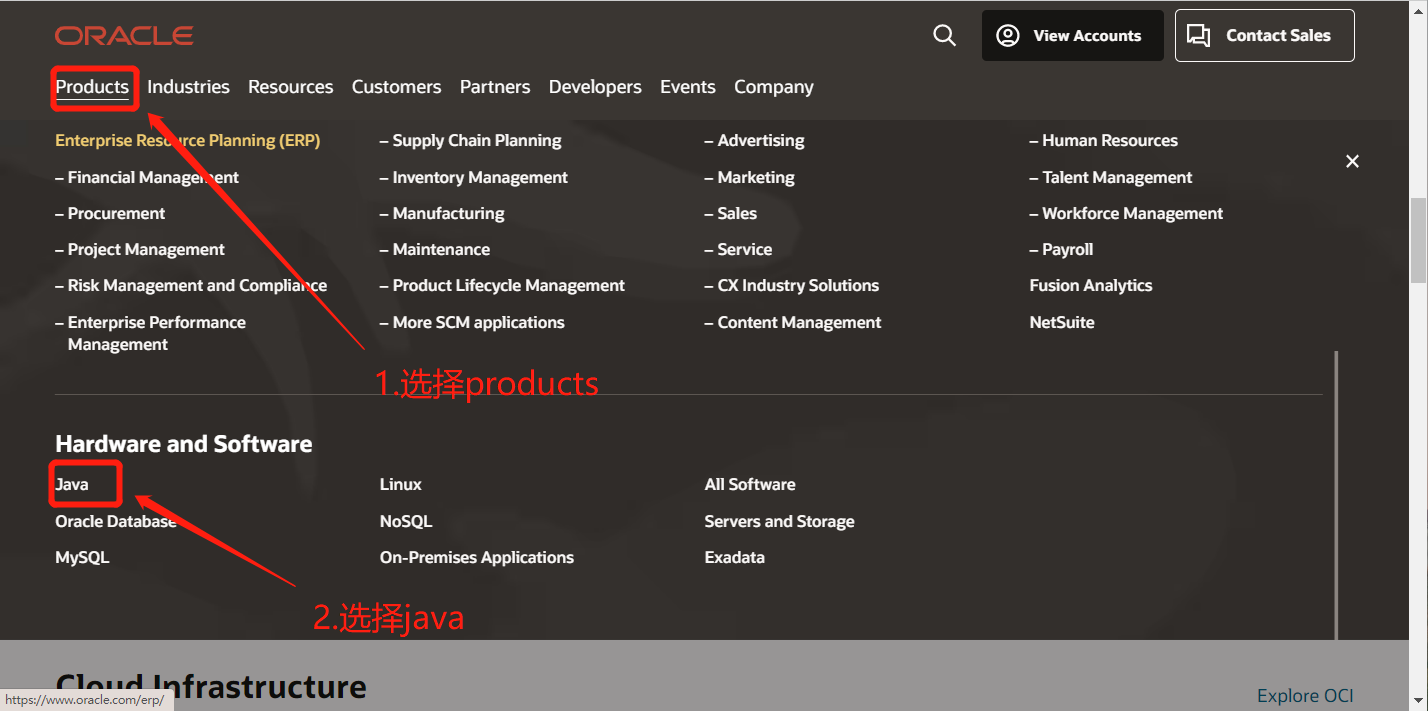The width and height of the screenshot is (1428, 711).
Task: Open On-Premises Applications link
Action: [x=477, y=558]
